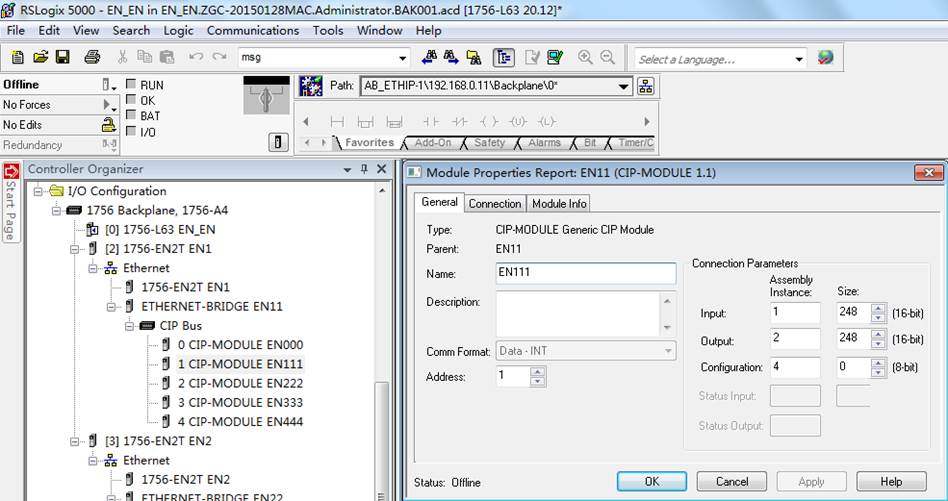
Task: Open the existing project folder icon
Action: coord(41,57)
